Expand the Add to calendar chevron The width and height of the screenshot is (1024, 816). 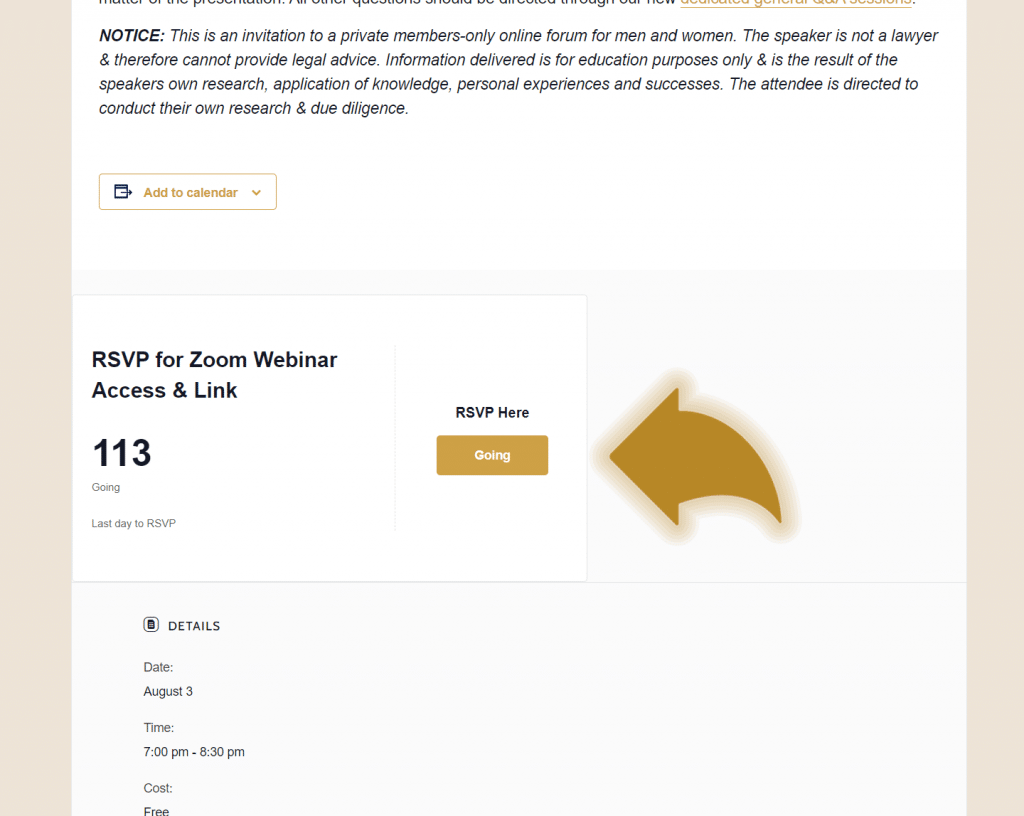pyautogui.click(x=256, y=193)
